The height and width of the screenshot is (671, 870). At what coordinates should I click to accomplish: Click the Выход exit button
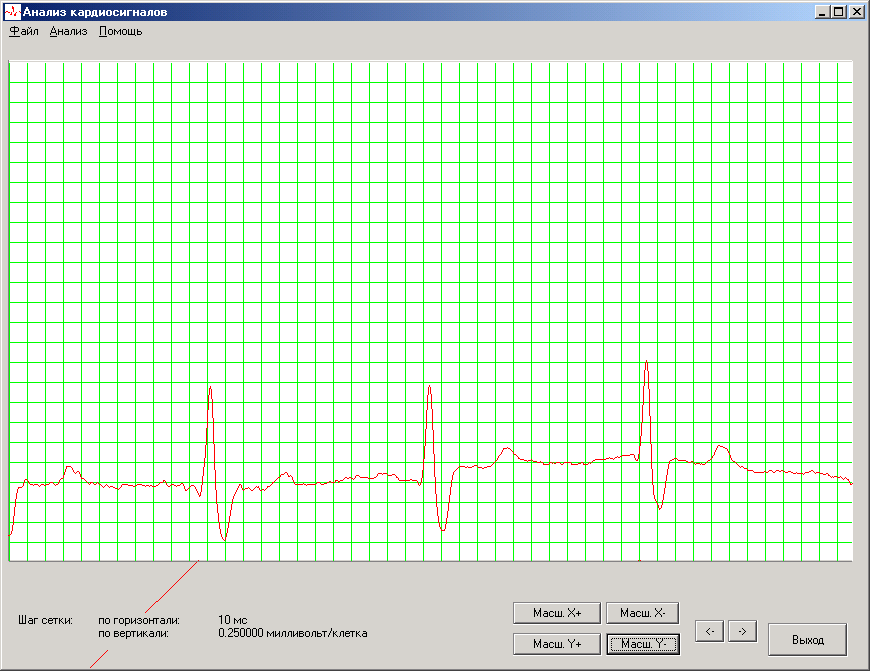(x=808, y=640)
